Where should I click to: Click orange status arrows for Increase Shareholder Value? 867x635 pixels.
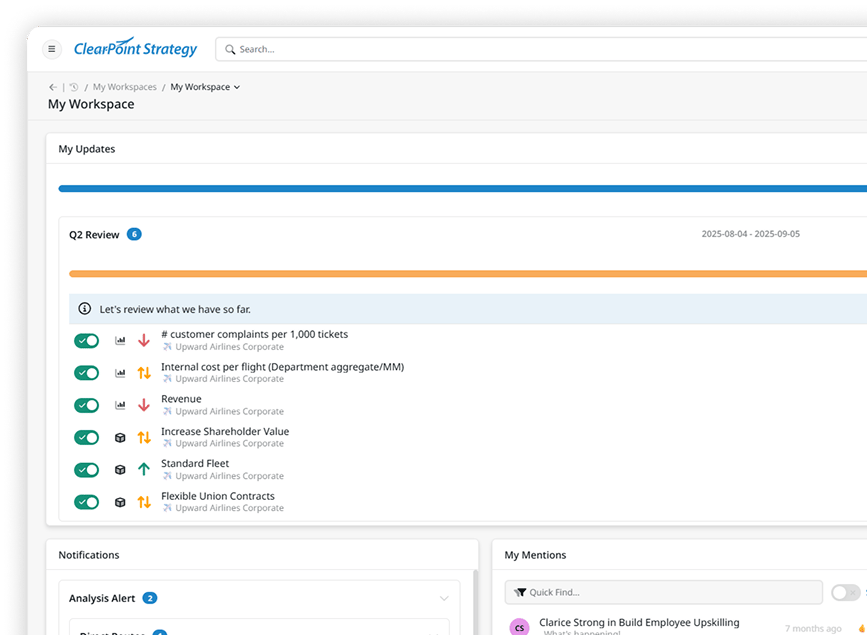click(x=144, y=438)
